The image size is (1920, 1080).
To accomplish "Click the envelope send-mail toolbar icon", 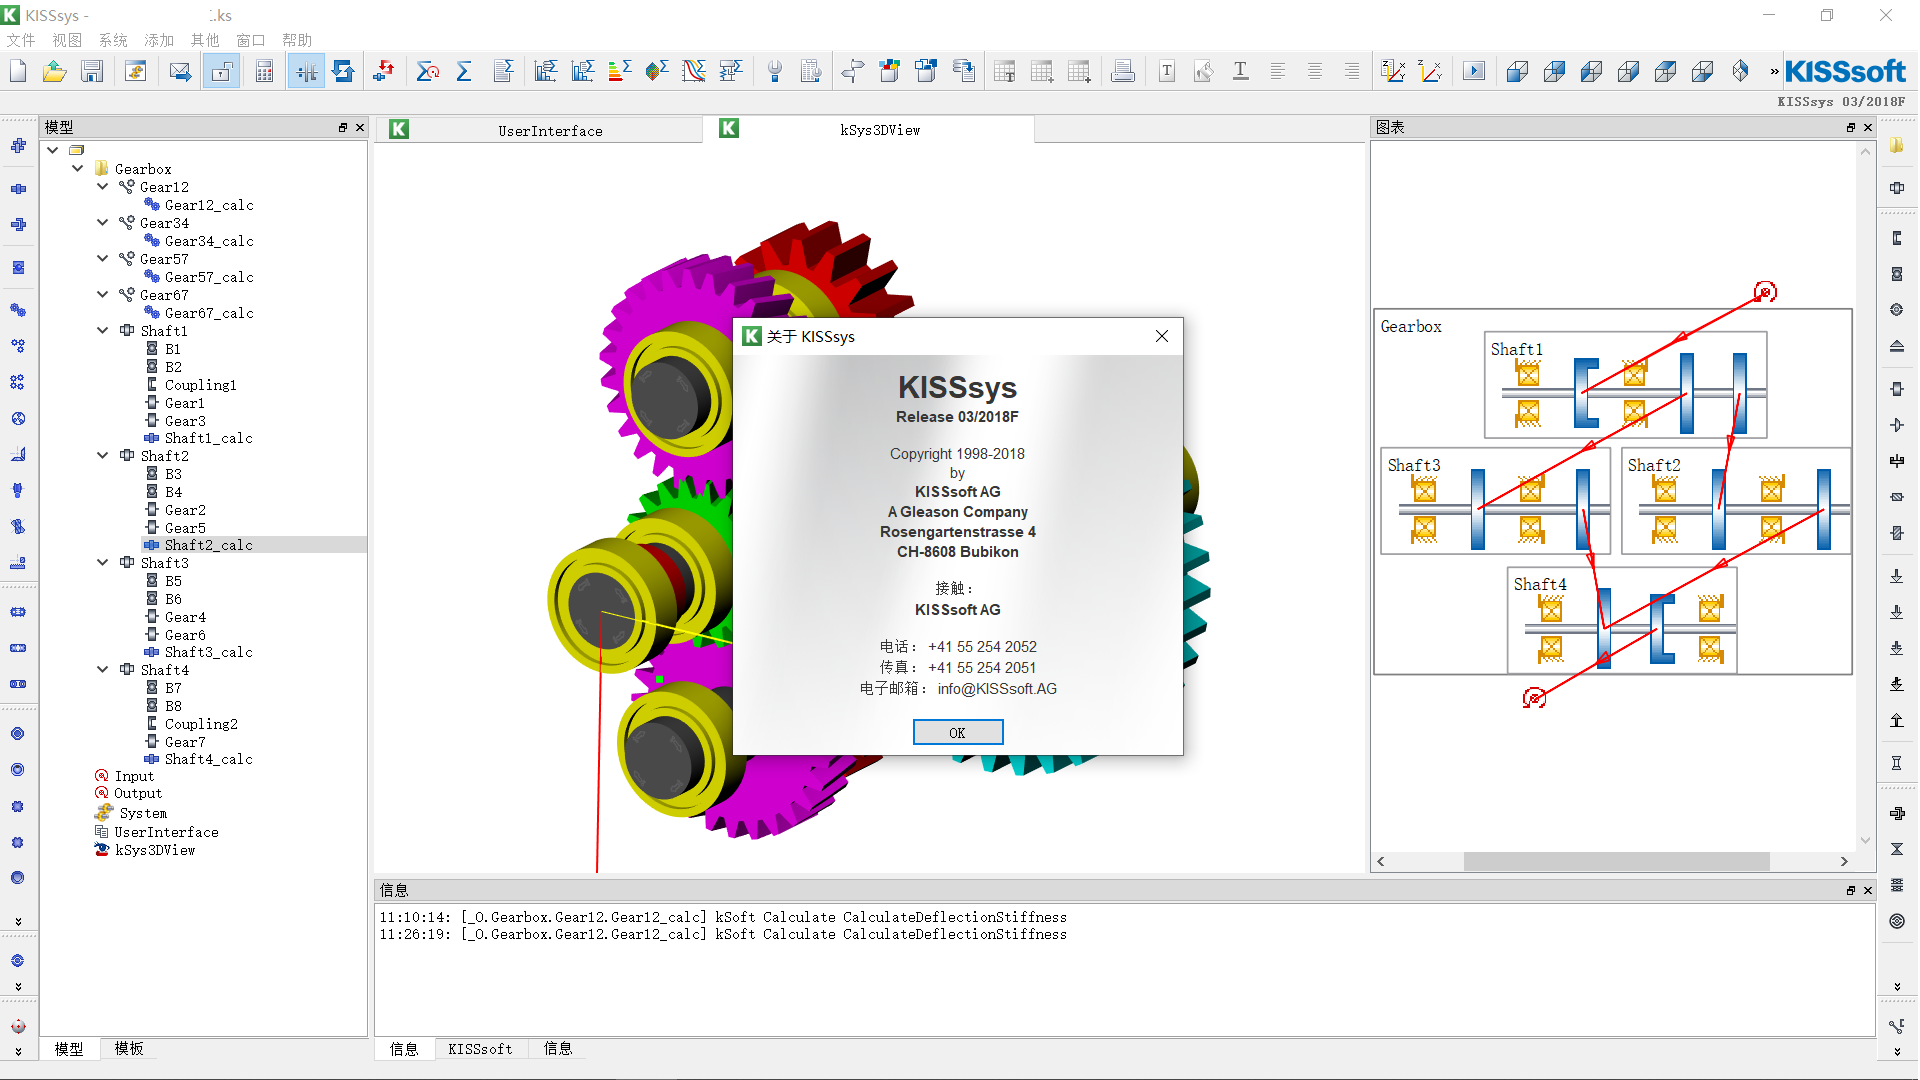I will coord(180,71).
